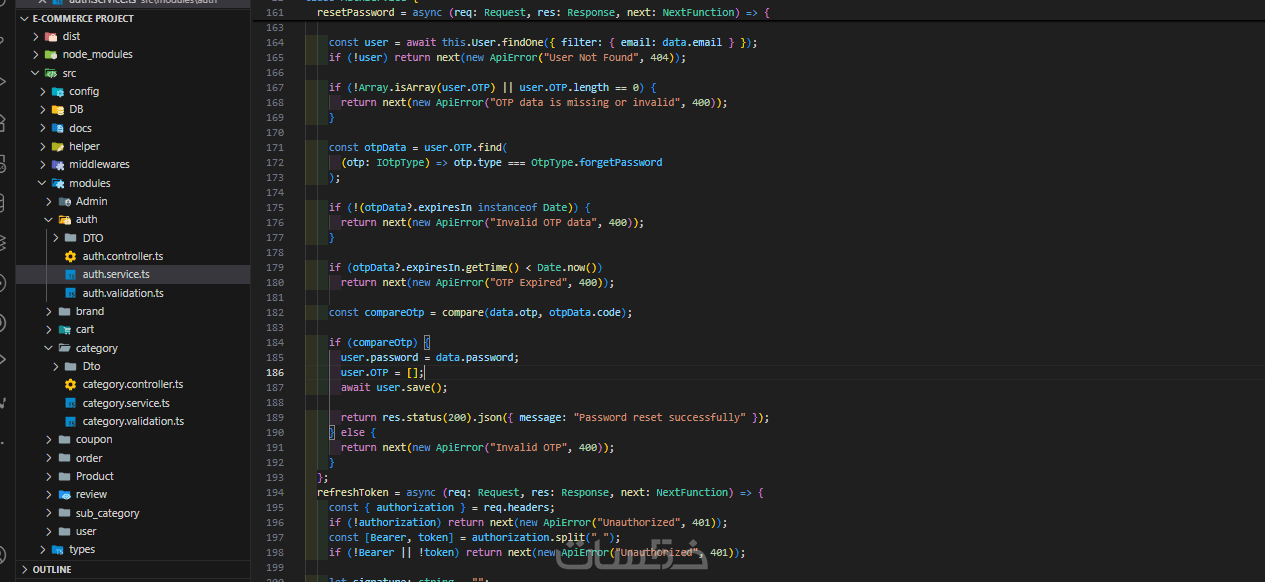1265x582 pixels.
Task: Click "authorization.split" on line 197
Action: pyautogui.click(x=525, y=537)
